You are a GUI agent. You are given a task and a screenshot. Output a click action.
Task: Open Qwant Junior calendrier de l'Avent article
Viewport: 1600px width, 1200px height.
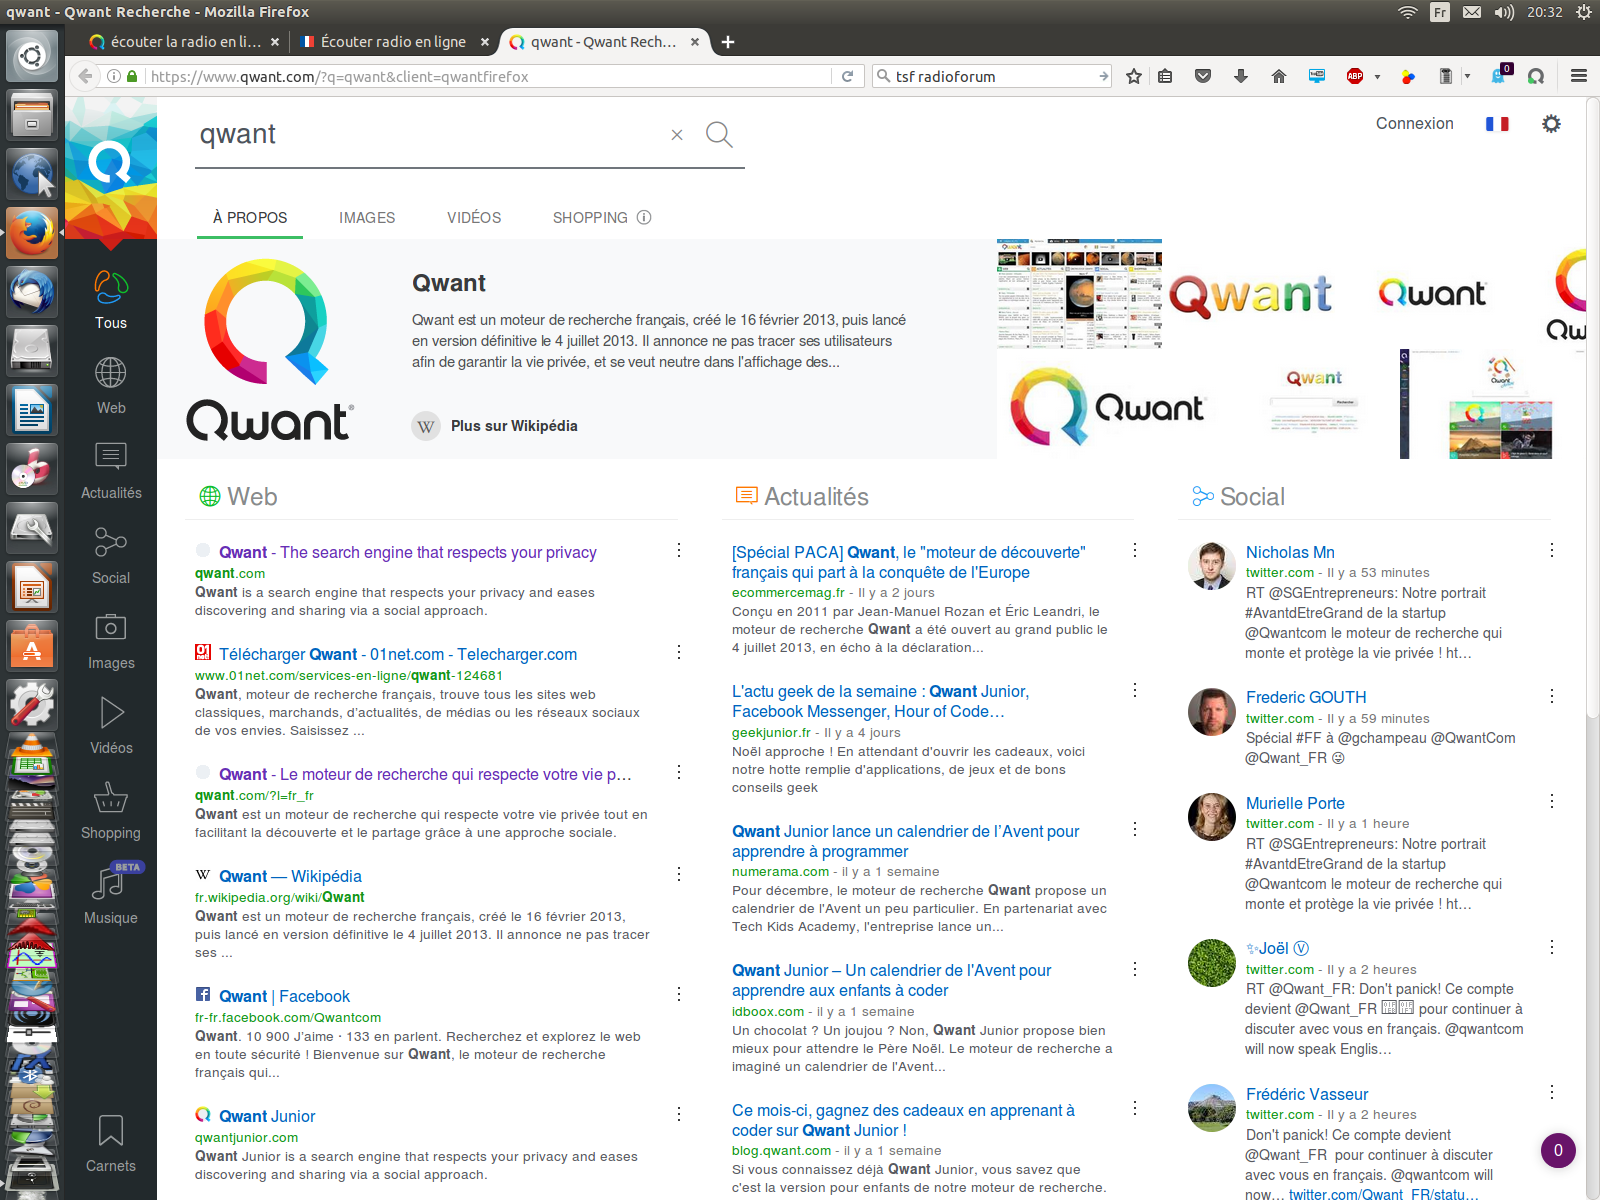click(906, 841)
